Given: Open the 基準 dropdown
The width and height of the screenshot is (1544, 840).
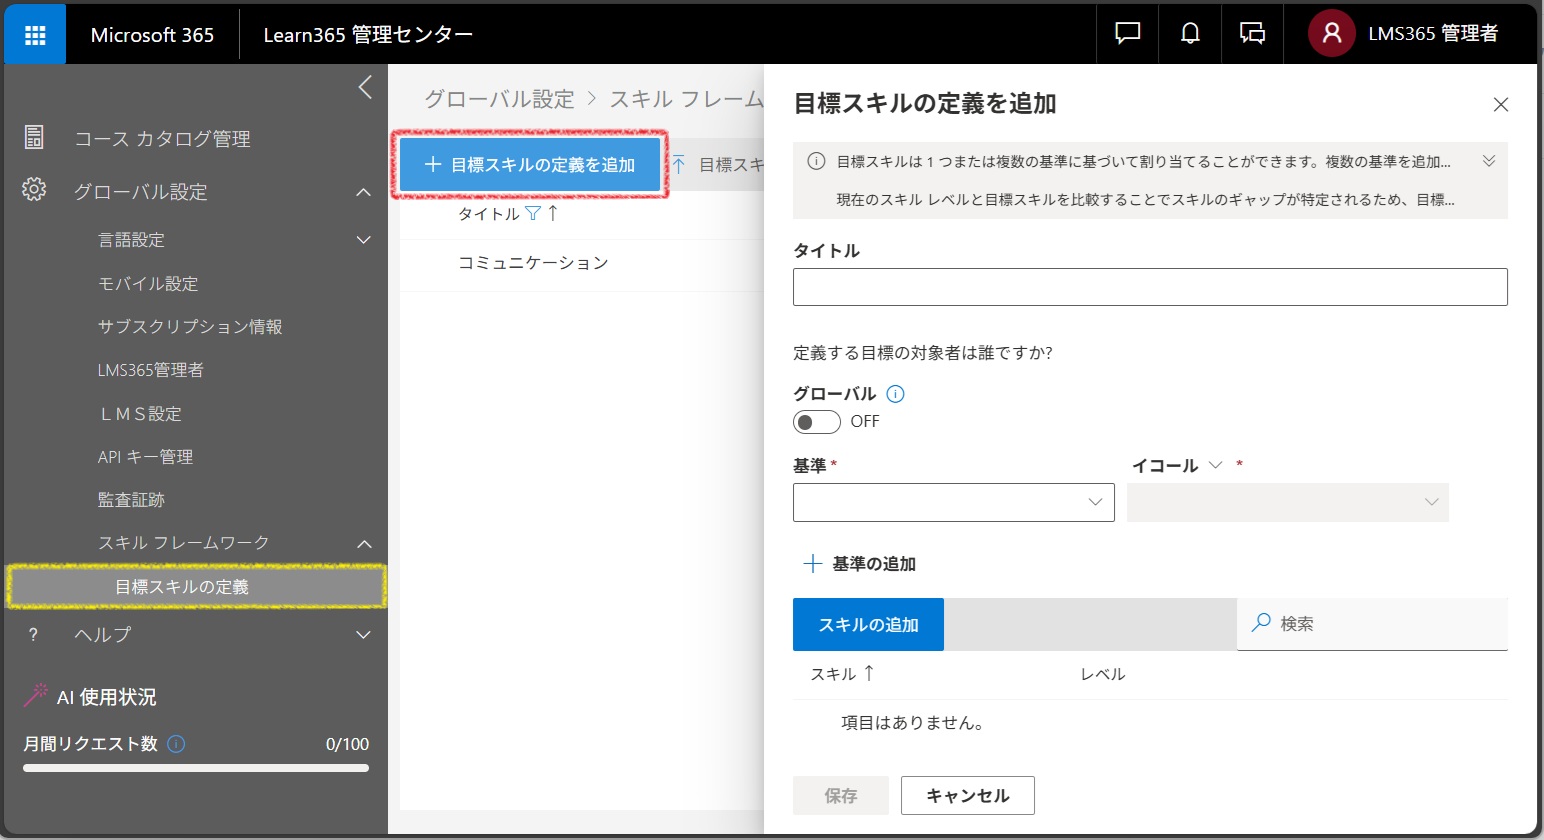Looking at the screenshot, I should 953,502.
